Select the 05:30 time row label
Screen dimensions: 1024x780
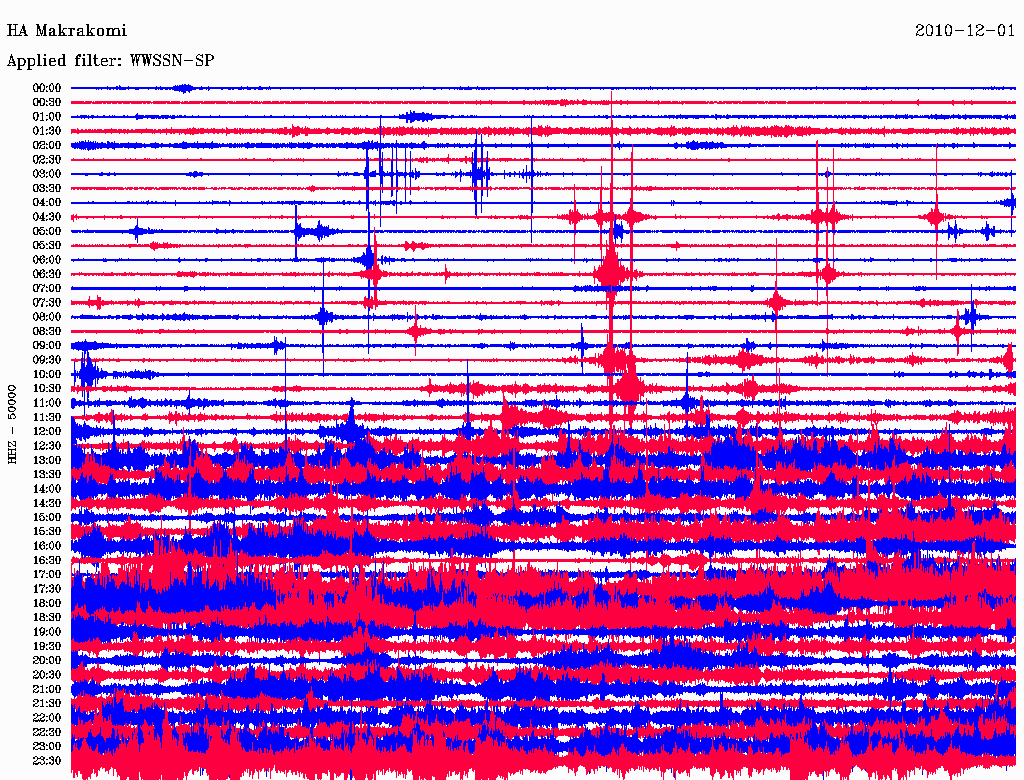[47, 246]
